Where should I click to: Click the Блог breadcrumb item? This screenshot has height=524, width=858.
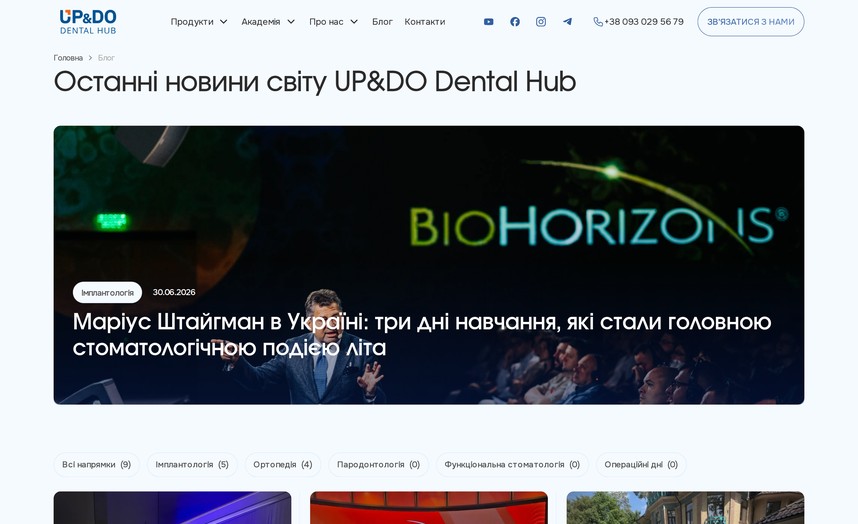click(106, 57)
